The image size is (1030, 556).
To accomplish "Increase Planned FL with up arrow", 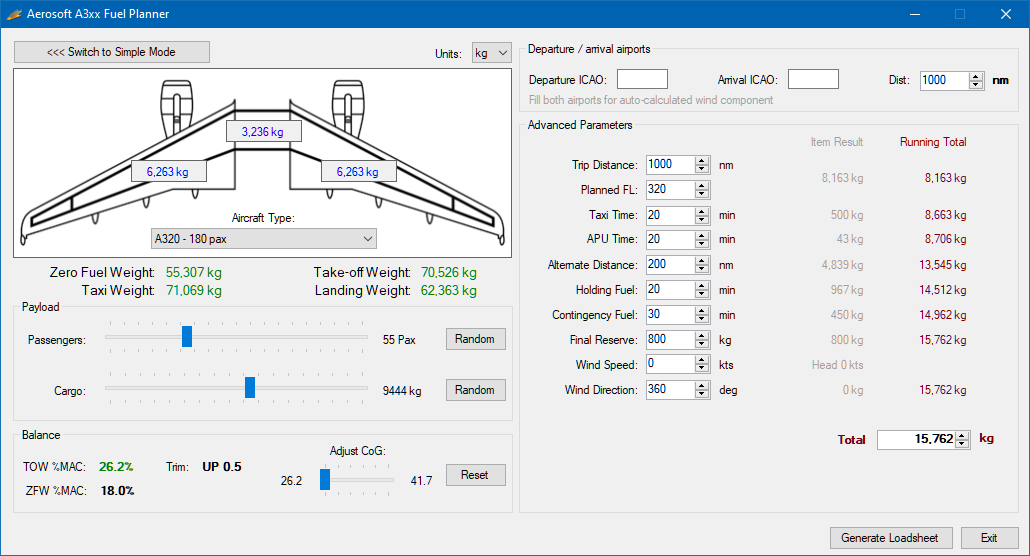I will click(x=702, y=186).
